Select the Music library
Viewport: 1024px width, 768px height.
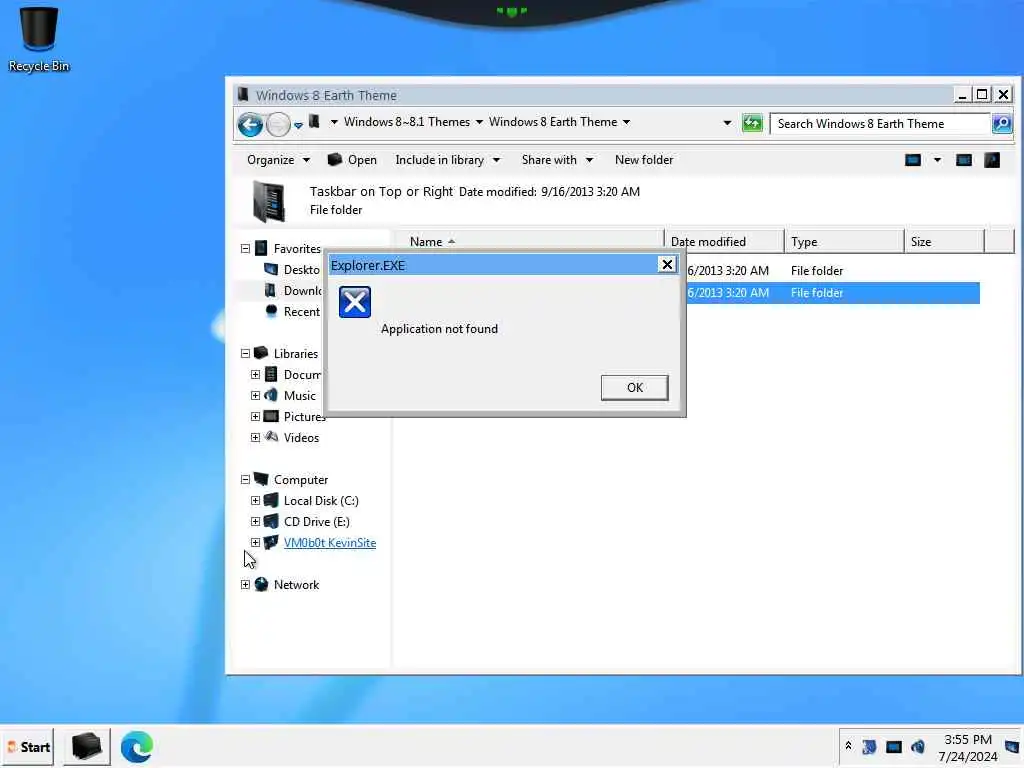point(300,395)
